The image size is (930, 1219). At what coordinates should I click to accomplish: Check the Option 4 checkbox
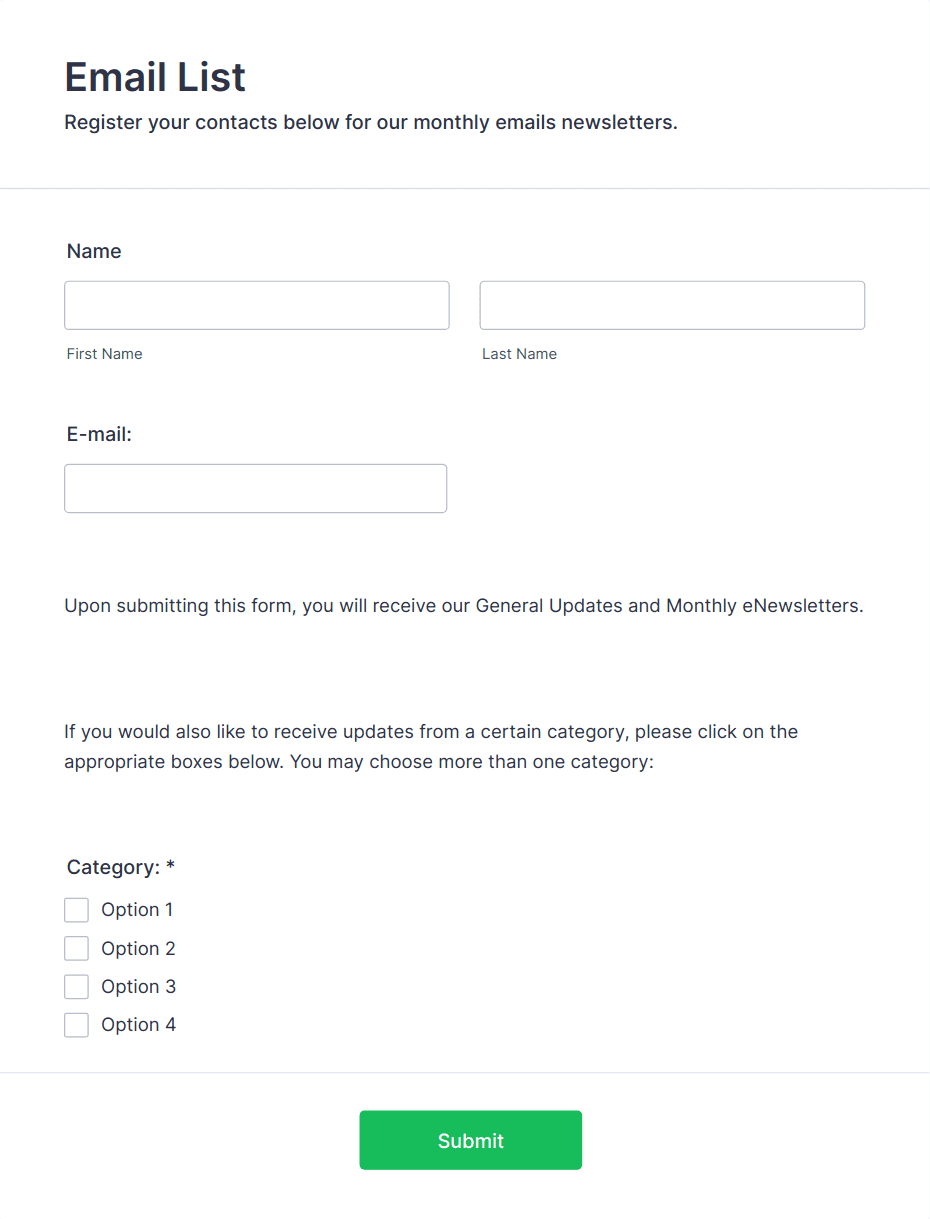coord(77,1024)
